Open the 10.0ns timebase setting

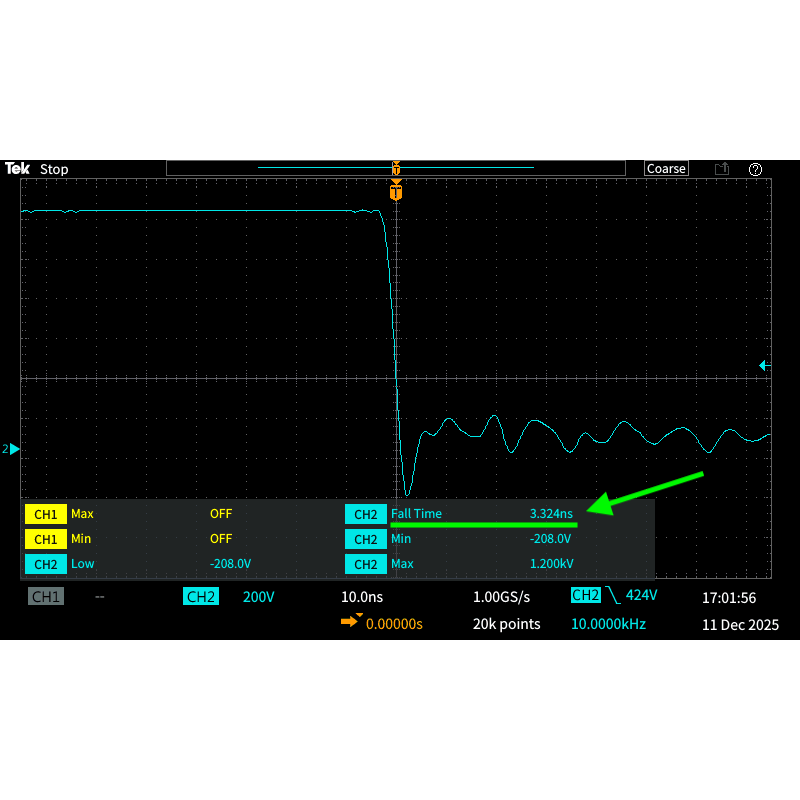[362, 597]
